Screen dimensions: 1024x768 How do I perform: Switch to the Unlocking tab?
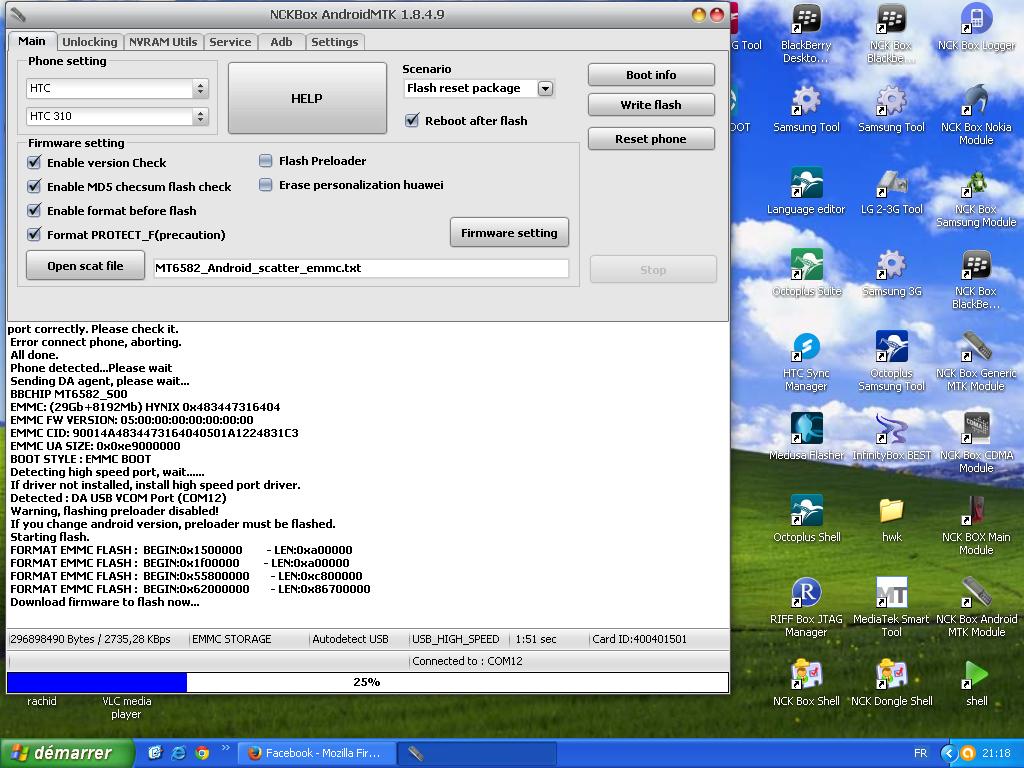tap(89, 42)
